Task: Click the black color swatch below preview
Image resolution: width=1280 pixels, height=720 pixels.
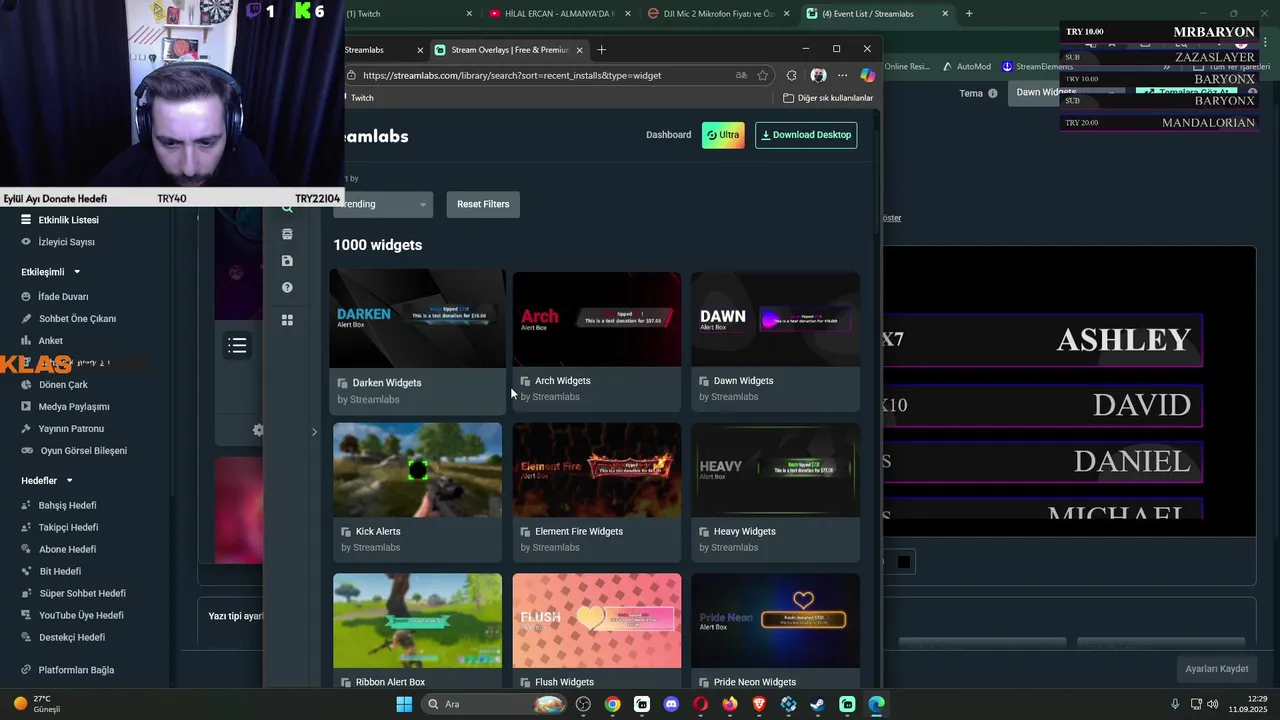Action: (x=903, y=562)
